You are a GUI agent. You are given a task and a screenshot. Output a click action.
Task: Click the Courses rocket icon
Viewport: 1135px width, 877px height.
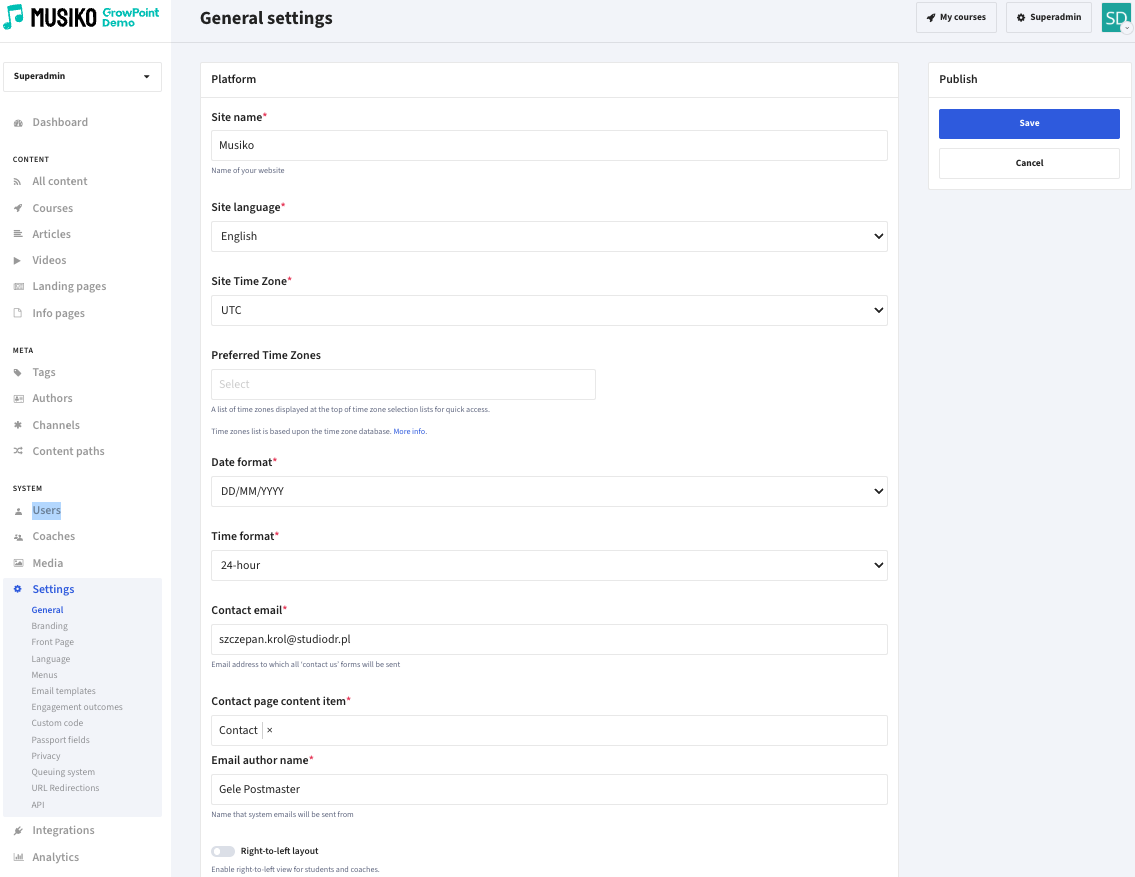pos(18,208)
